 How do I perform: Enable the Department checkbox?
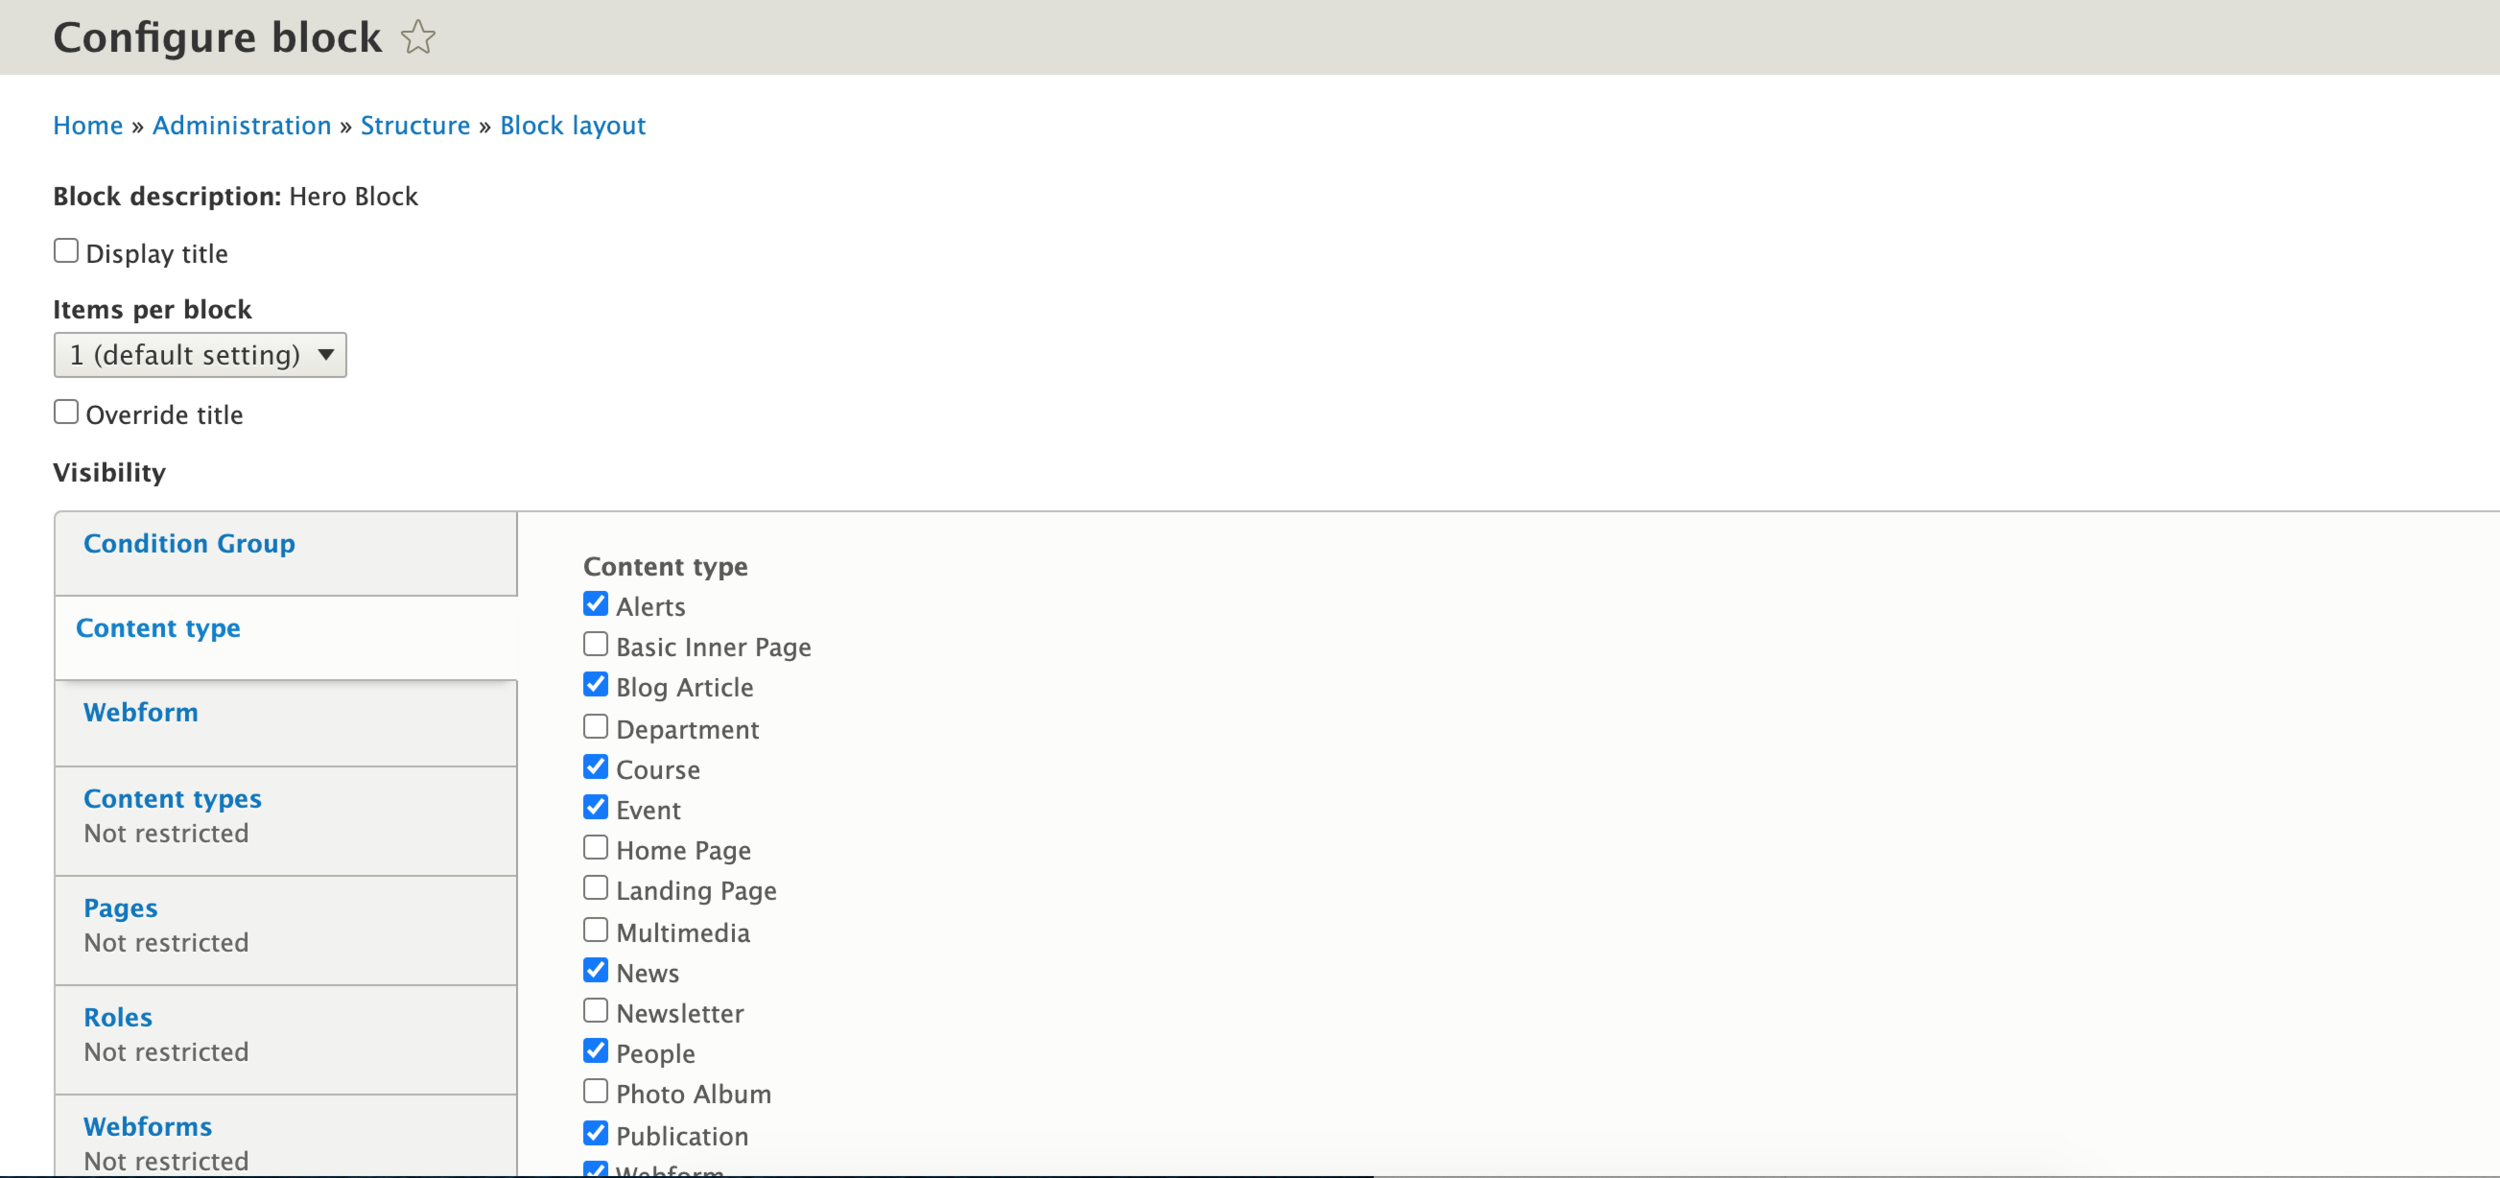[x=595, y=727]
